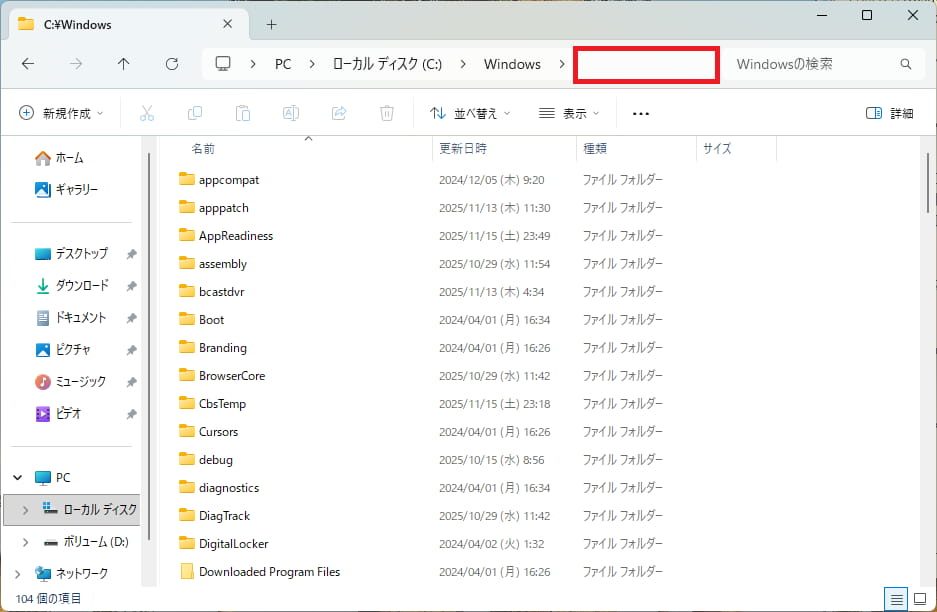Click the Rename icon in toolbar

pyautogui.click(x=291, y=113)
